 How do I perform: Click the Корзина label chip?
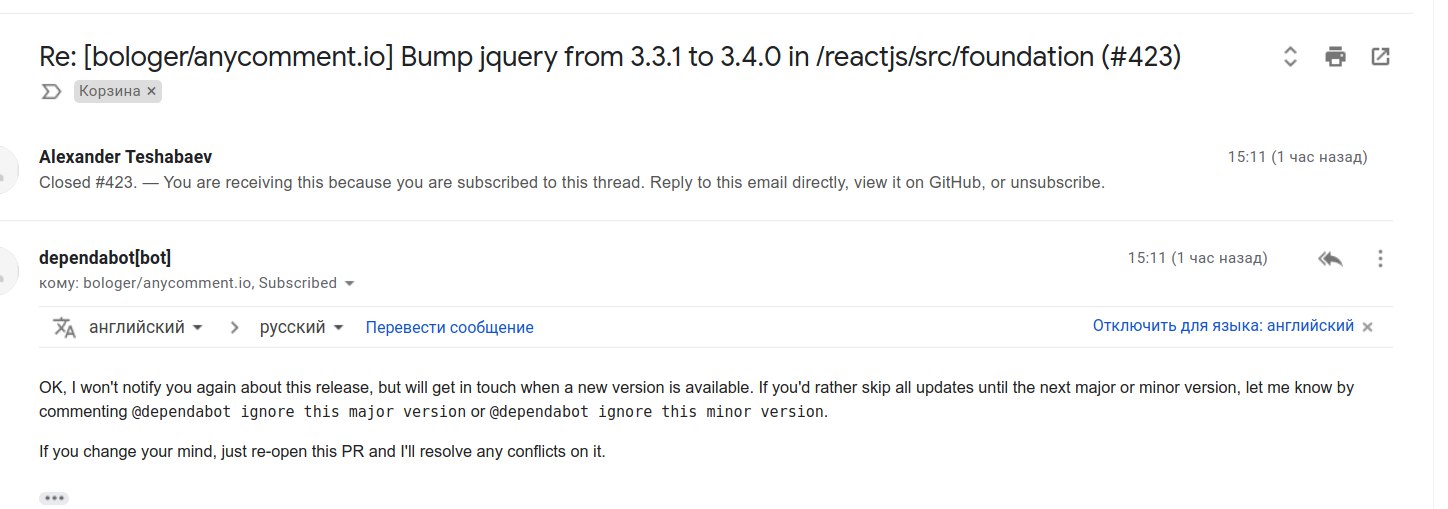(x=110, y=91)
